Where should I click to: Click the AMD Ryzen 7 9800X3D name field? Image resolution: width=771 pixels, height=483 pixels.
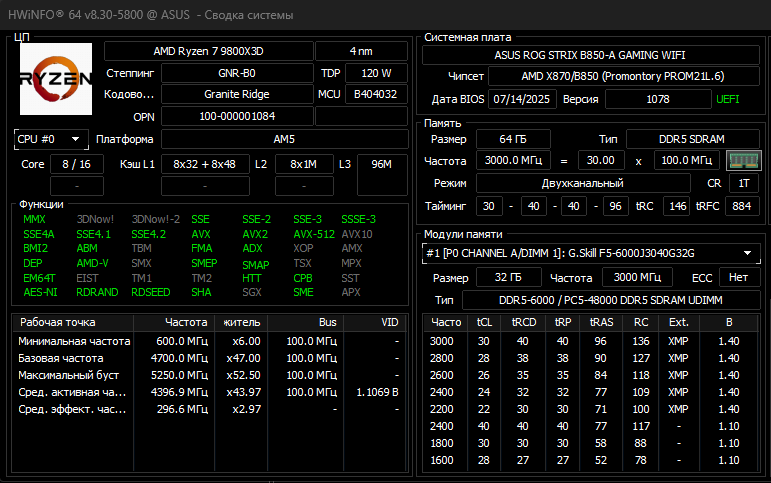click(x=208, y=51)
